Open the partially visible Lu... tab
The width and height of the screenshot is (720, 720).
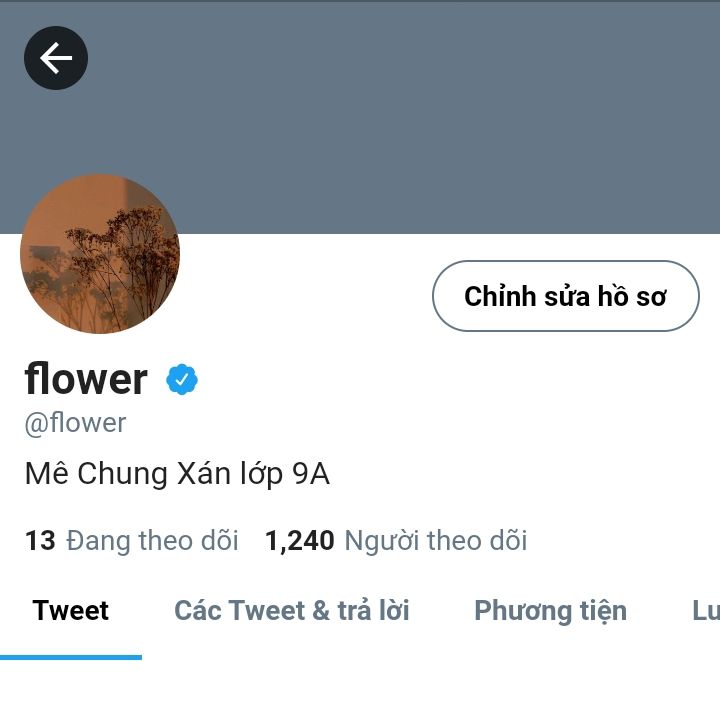coord(706,610)
